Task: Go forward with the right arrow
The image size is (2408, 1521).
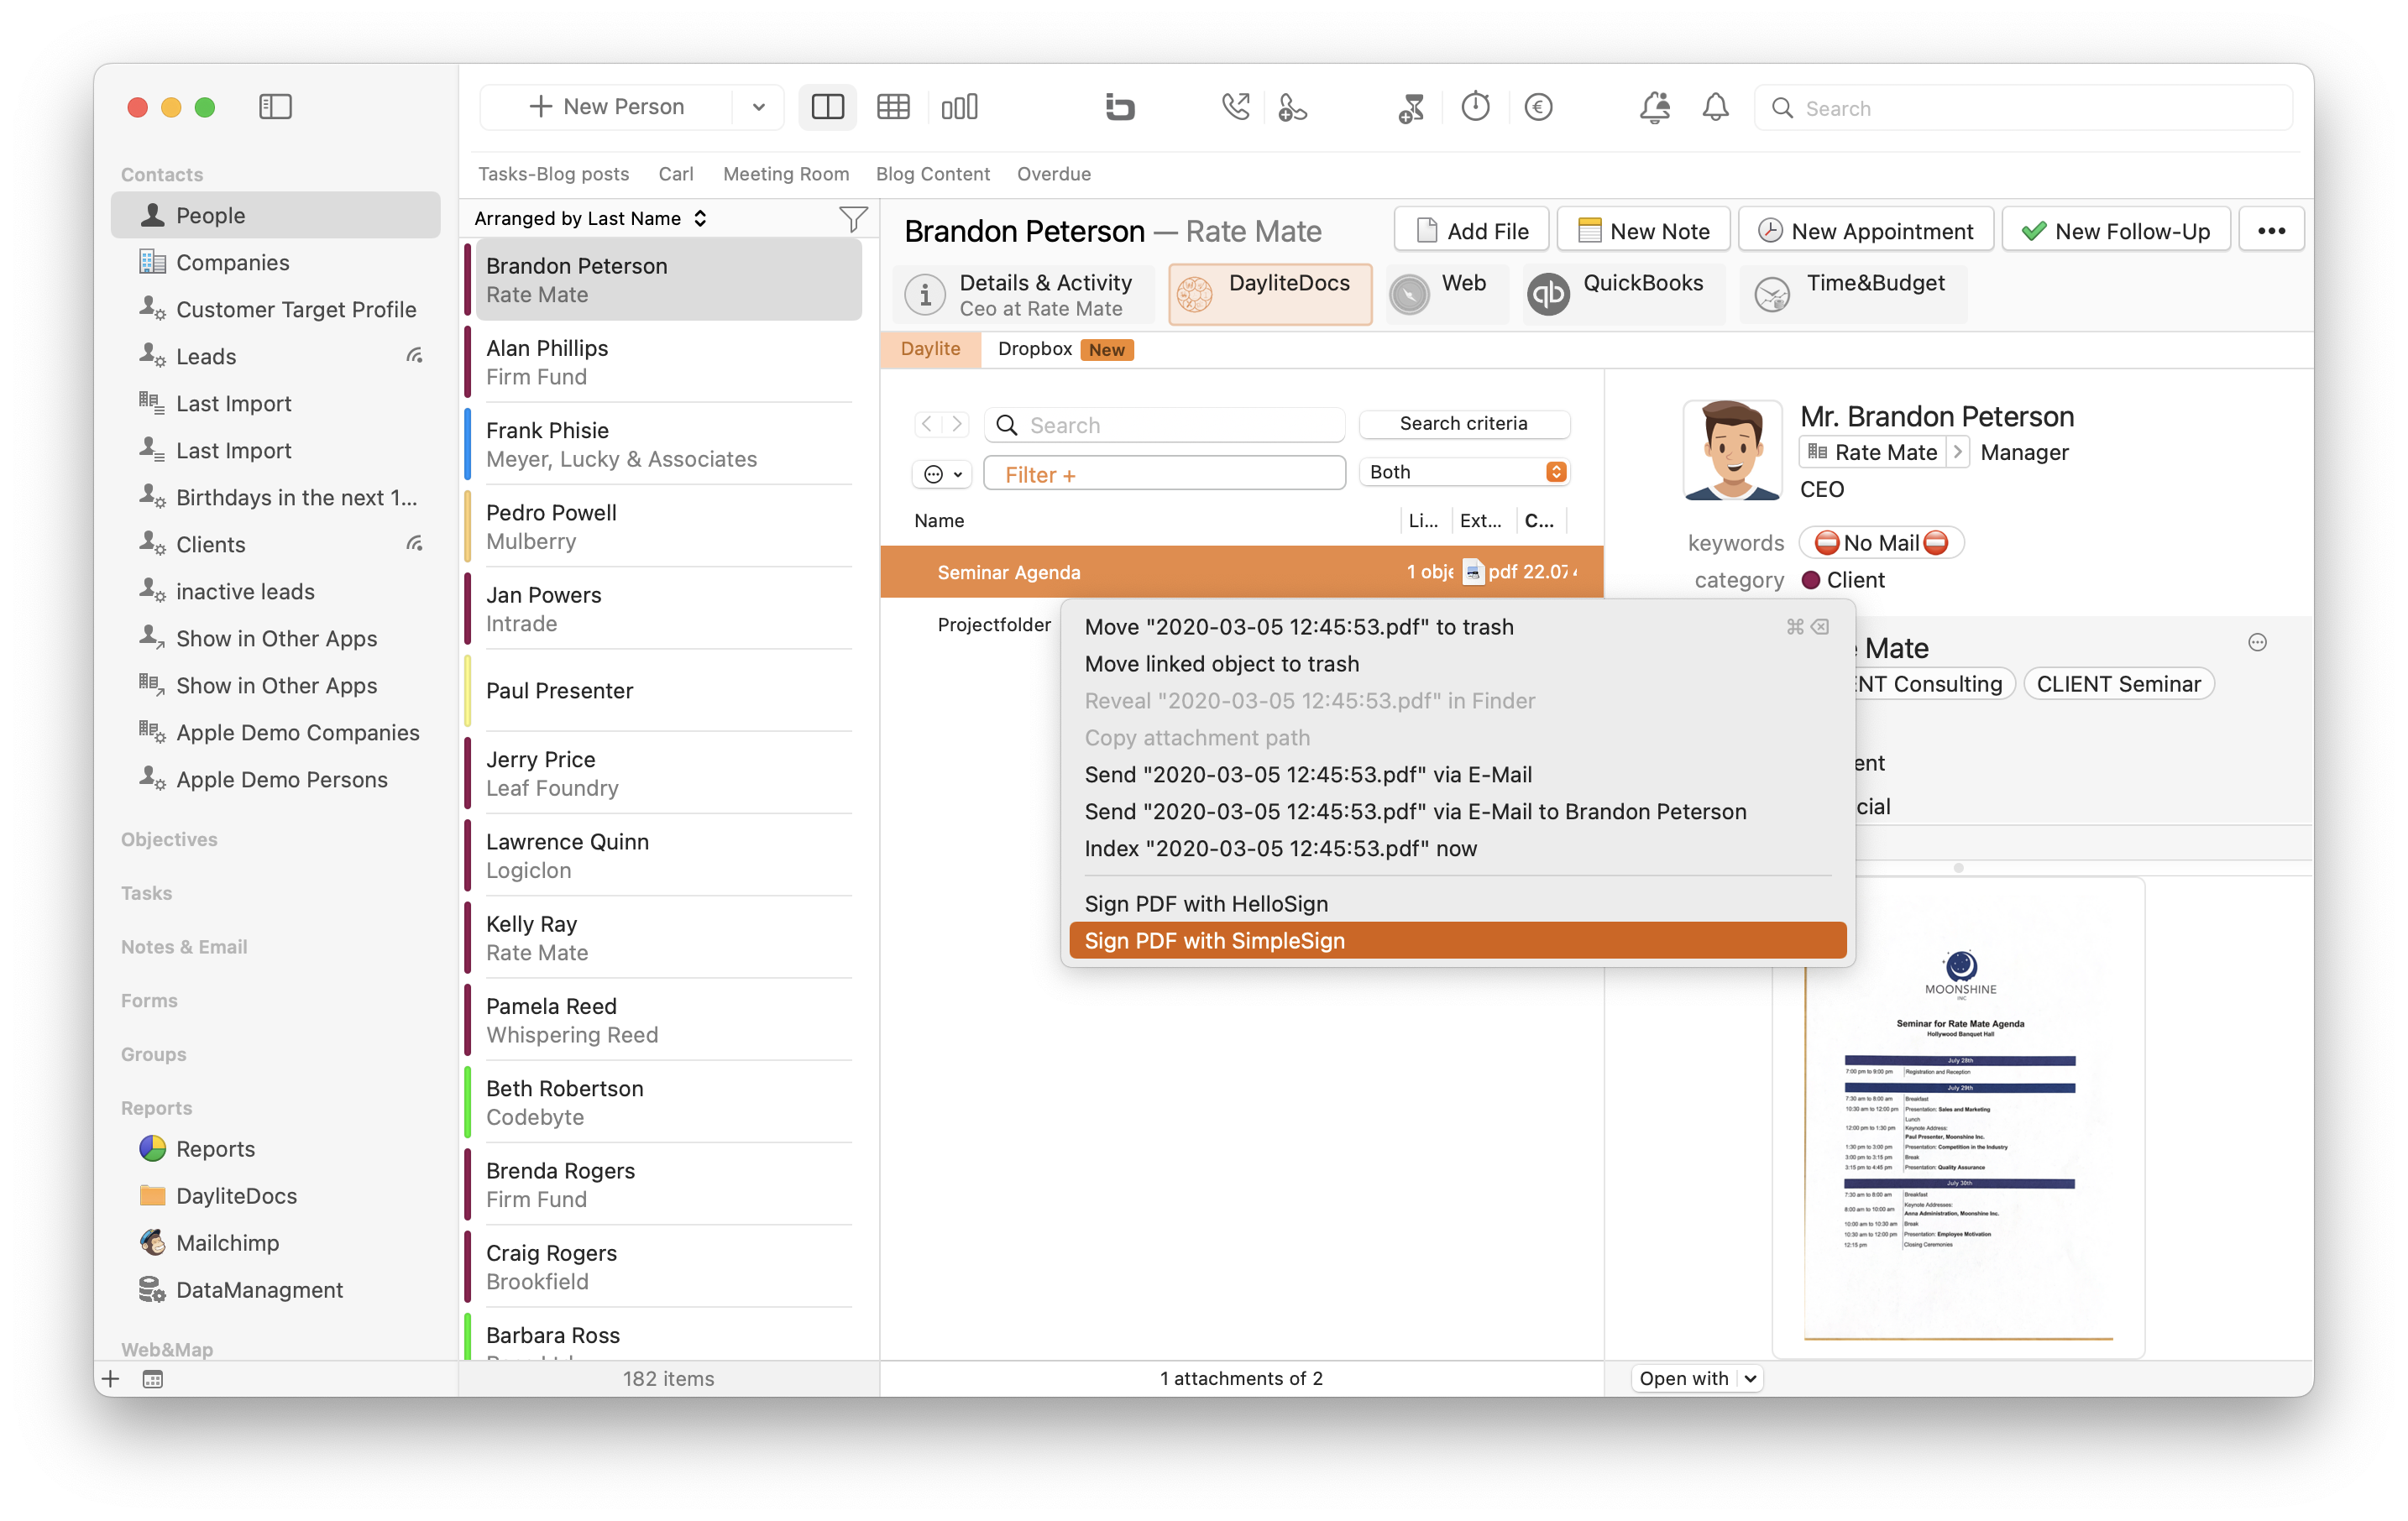Action: [957, 425]
